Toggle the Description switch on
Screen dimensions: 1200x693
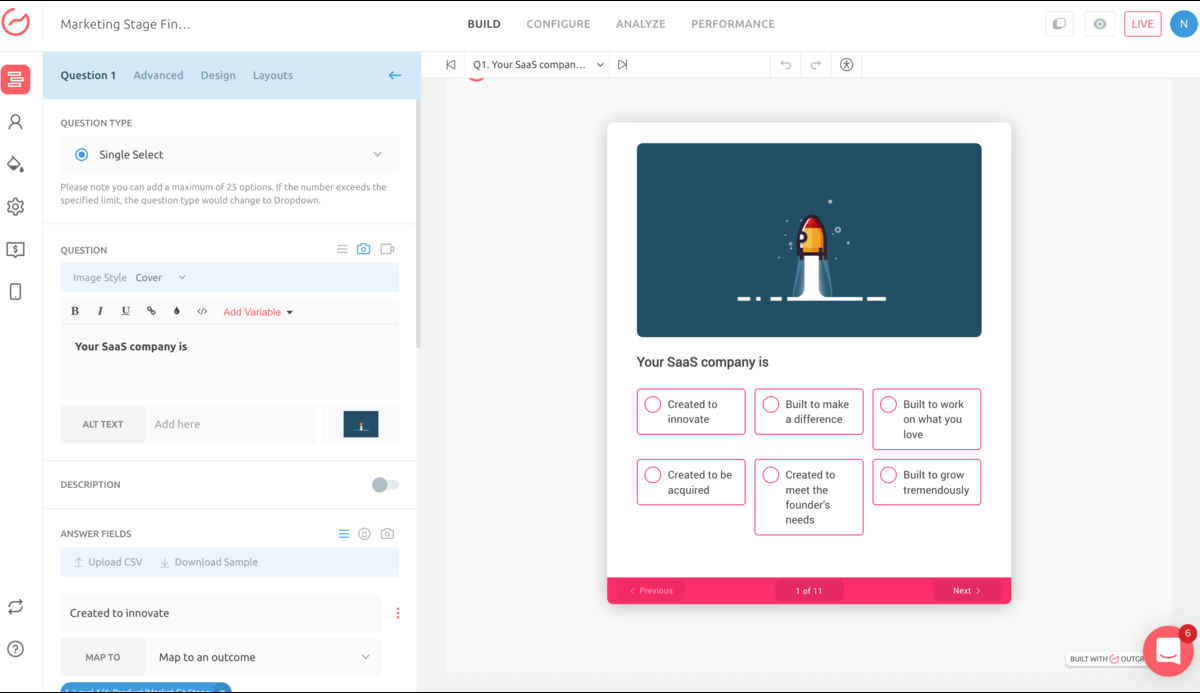(x=385, y=485)
